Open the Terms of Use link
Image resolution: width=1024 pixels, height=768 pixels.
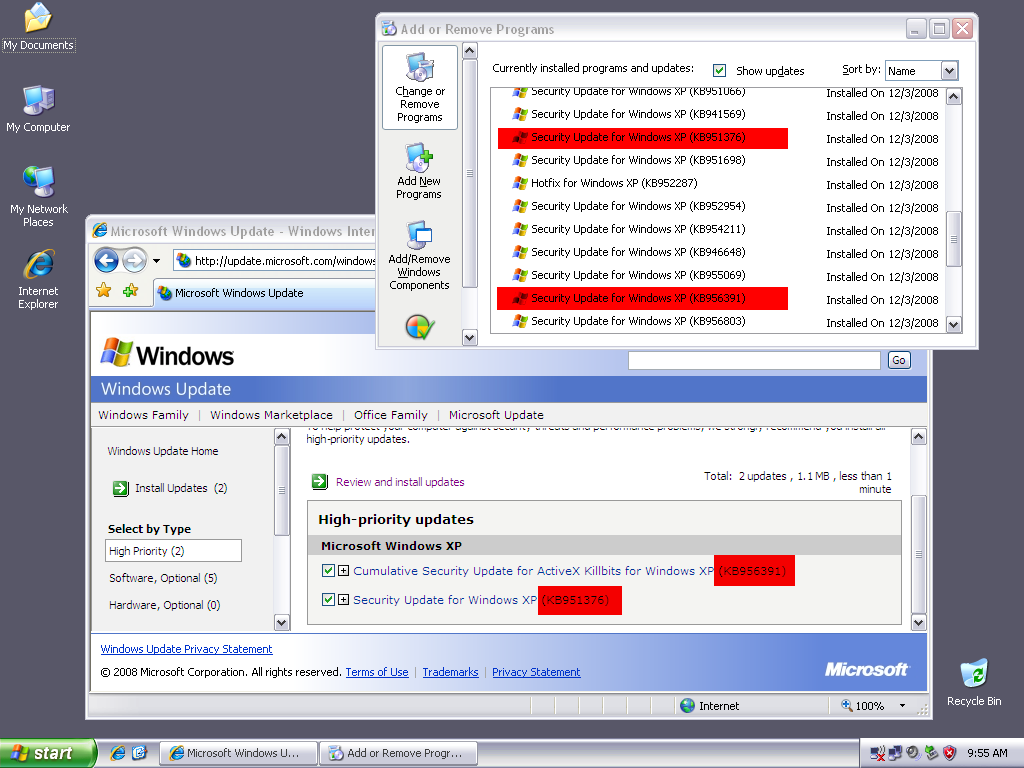377,672
